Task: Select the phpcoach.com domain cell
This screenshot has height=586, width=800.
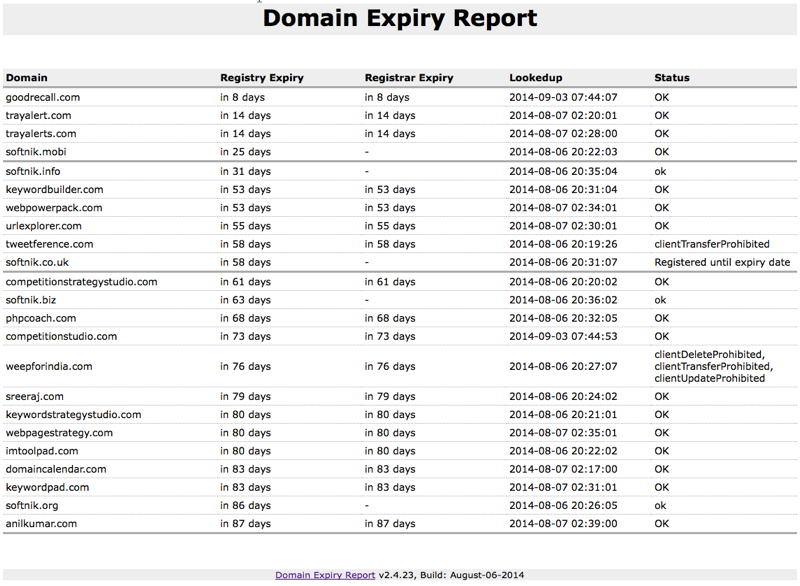Action: [x=41, y=318]
